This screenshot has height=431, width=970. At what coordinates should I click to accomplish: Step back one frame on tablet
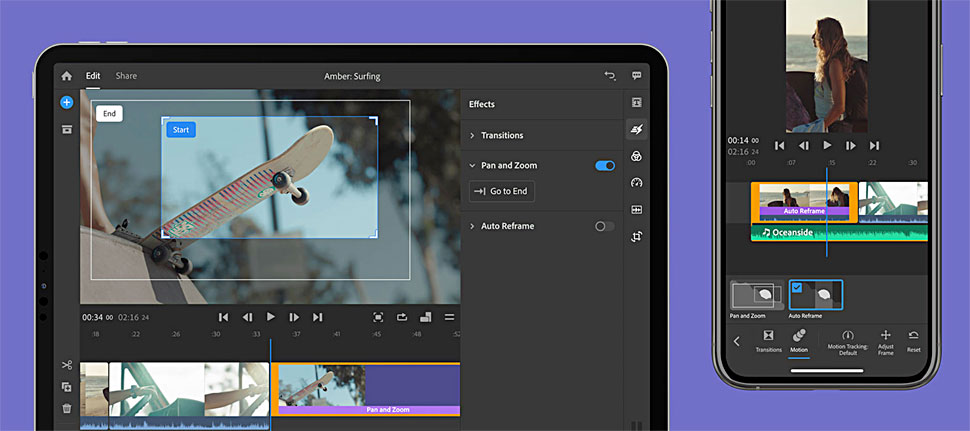coord(247,317)
